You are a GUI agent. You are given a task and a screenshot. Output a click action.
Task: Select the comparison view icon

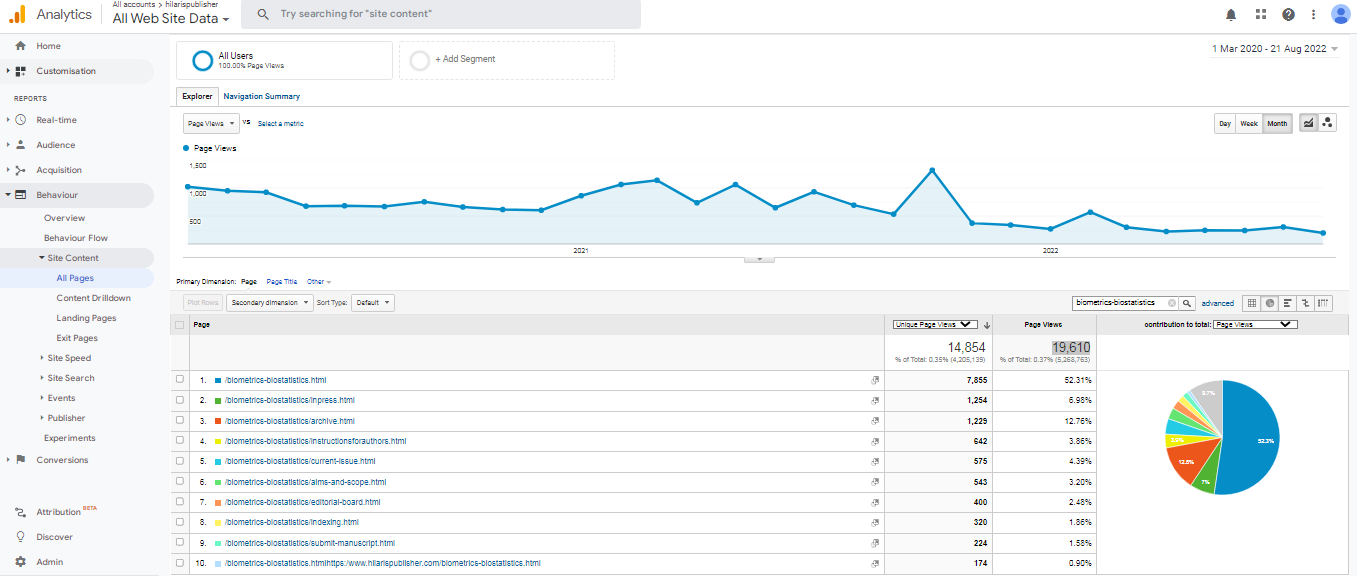click(1305, 303)
